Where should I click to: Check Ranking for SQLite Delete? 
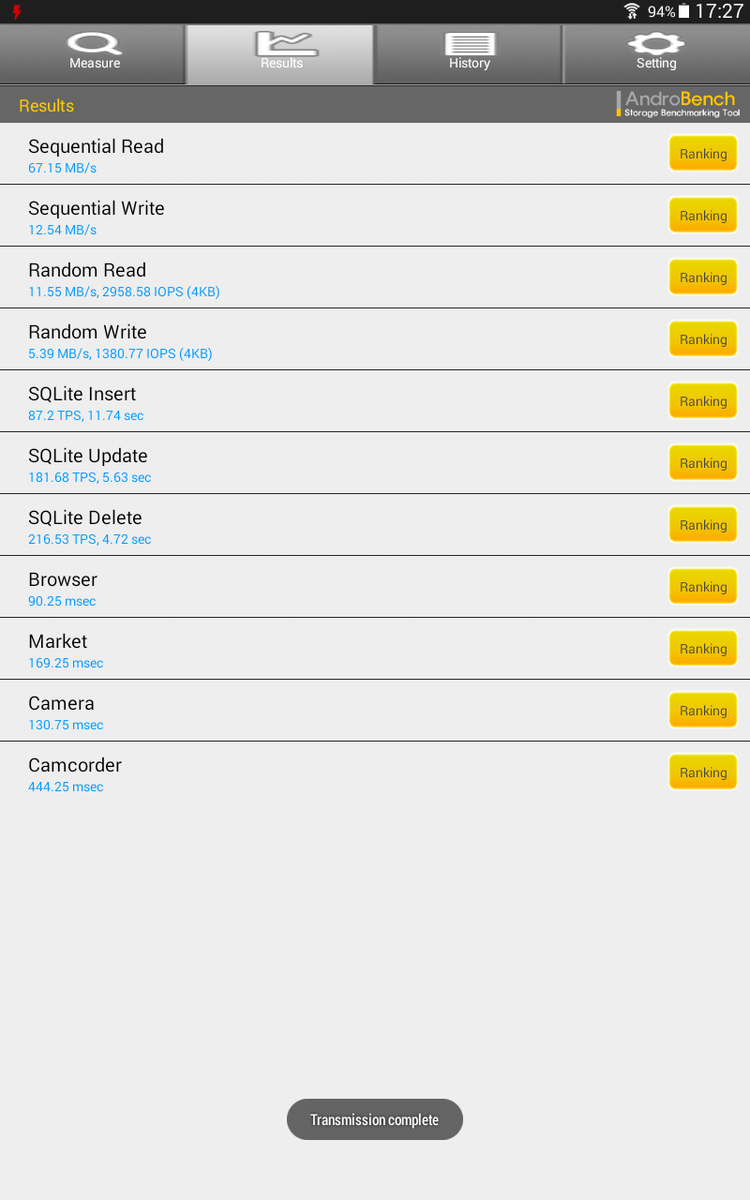point(703,526)
